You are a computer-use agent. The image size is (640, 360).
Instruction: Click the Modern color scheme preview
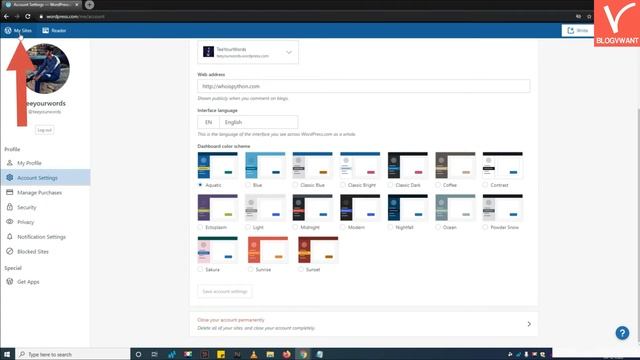click(x=360, y=208)
